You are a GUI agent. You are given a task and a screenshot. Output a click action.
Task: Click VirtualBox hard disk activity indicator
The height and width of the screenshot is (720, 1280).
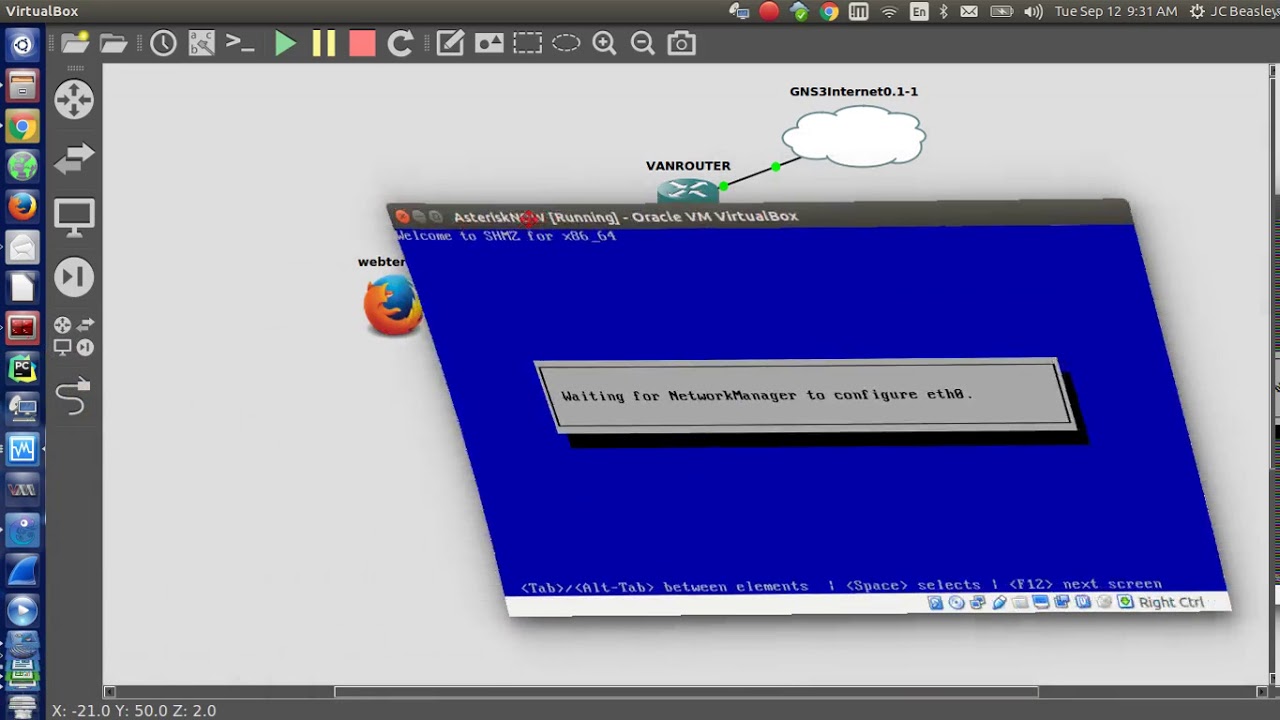[x=935, y=603]
